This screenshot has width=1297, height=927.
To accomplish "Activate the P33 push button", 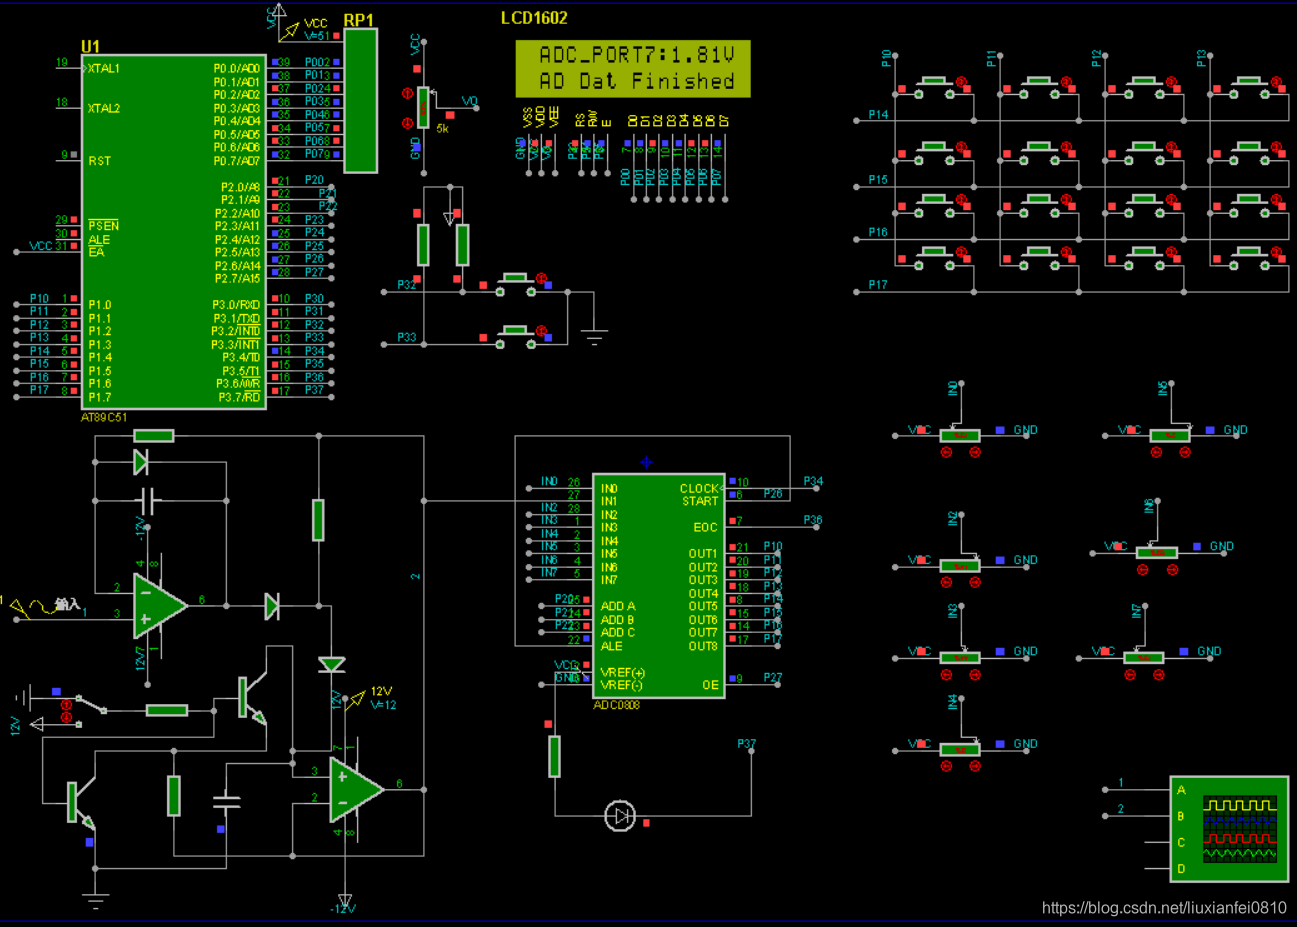I will tap(515, 335).
